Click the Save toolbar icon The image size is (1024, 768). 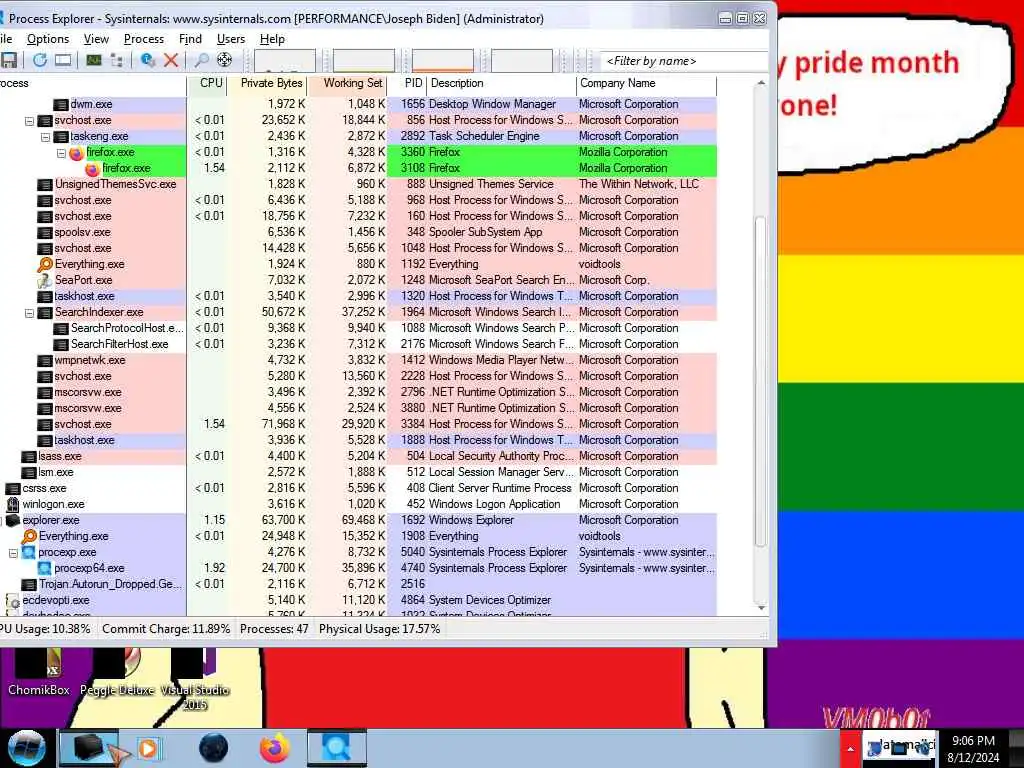point(9,61)
